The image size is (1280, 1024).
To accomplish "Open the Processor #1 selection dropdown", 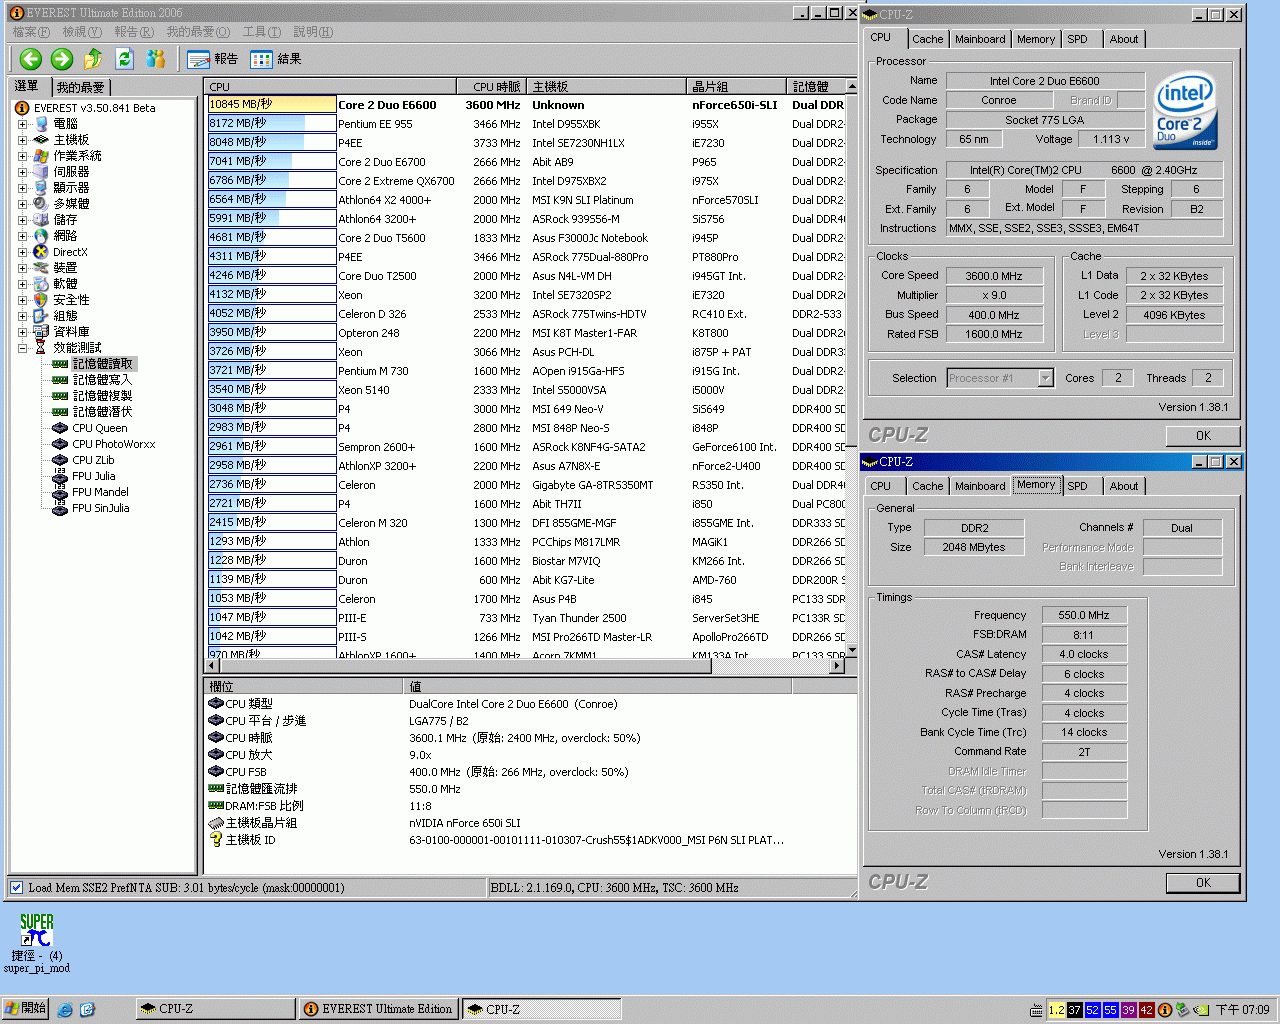I will [1045, 378].
